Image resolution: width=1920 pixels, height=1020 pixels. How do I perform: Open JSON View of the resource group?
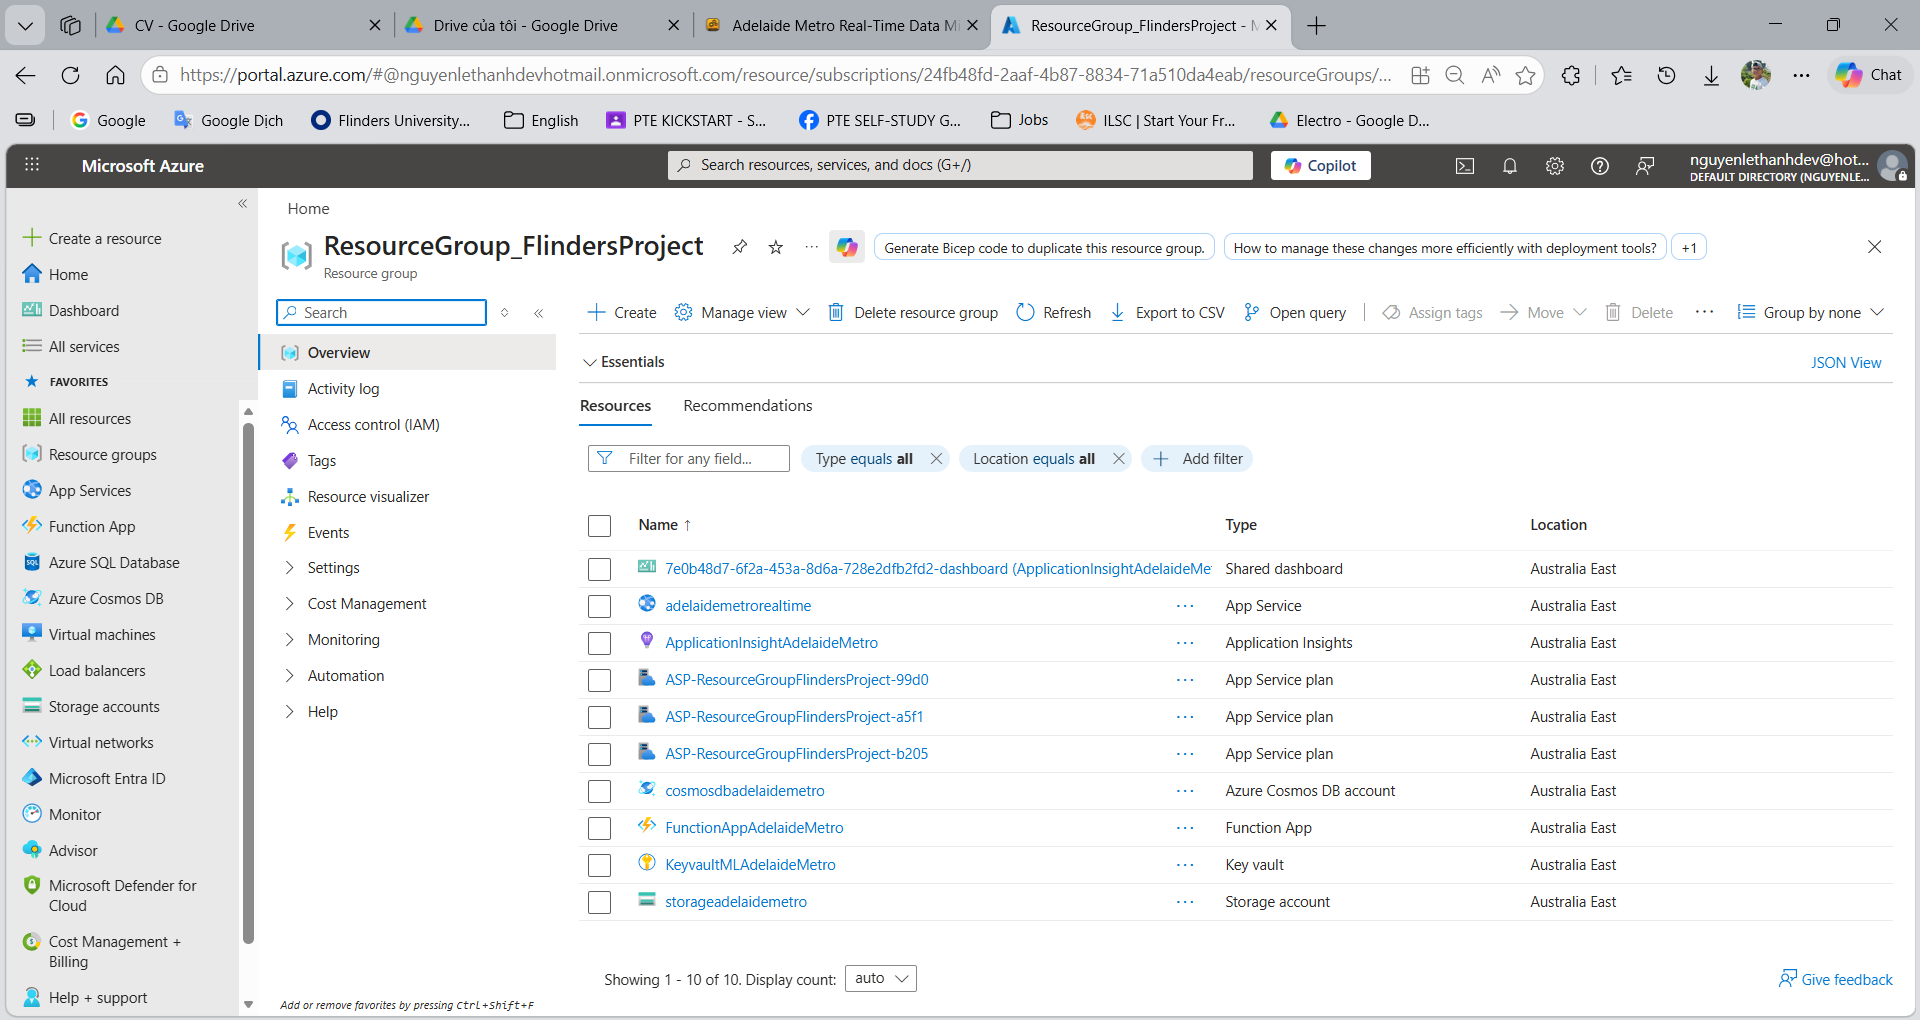[x=1846, y=362]
